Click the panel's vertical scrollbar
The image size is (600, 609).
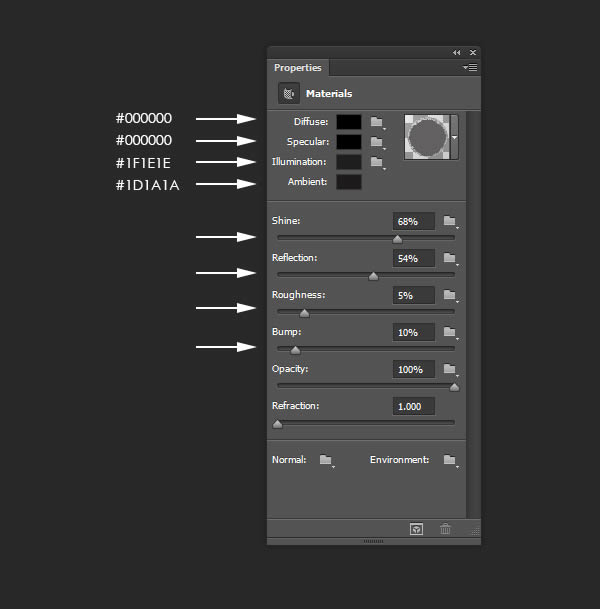pos(473,315)
